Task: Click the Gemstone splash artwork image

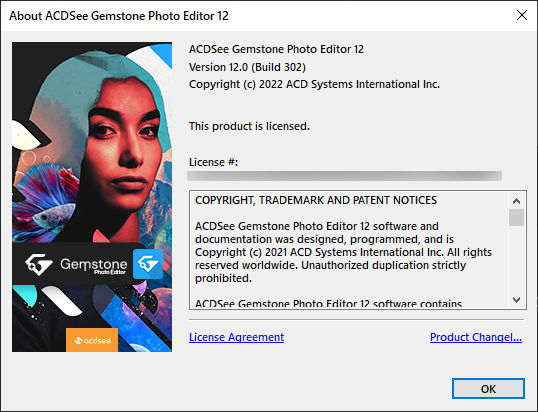Action: [92, 197]
